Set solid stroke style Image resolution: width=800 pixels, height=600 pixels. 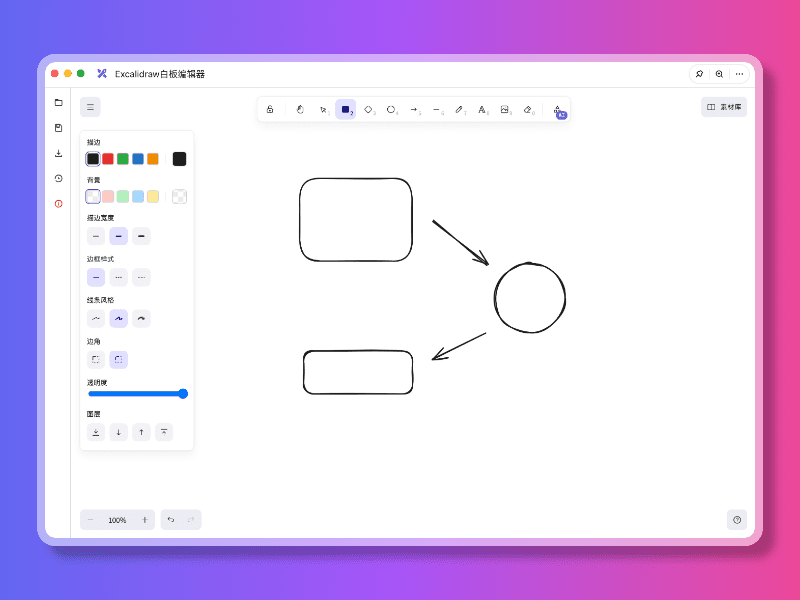[96, 278]
